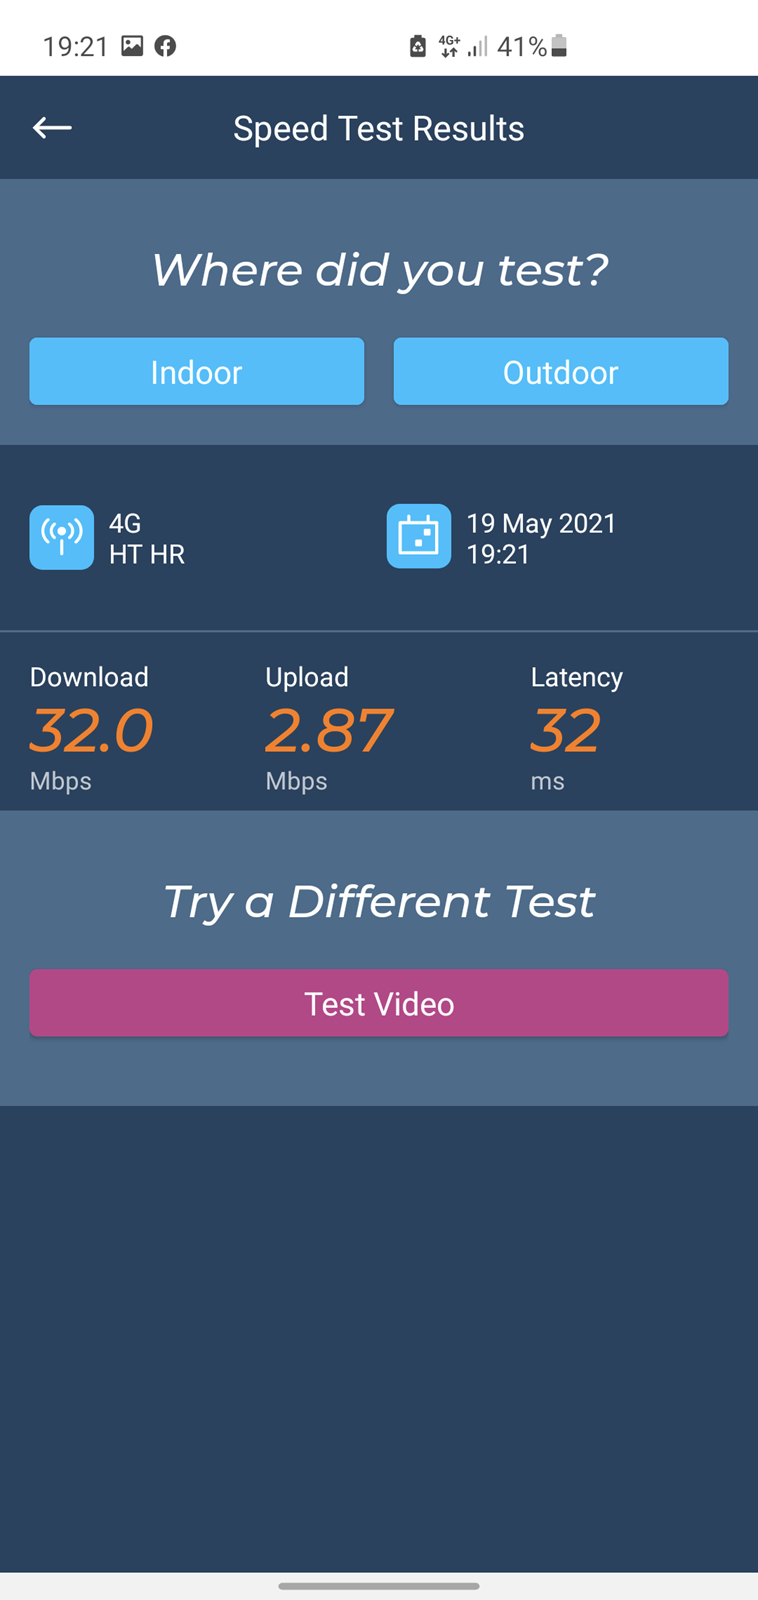Tap the bottom navigation gesture handle
The image size is (758, 1600).
(x=379, y=1586)
